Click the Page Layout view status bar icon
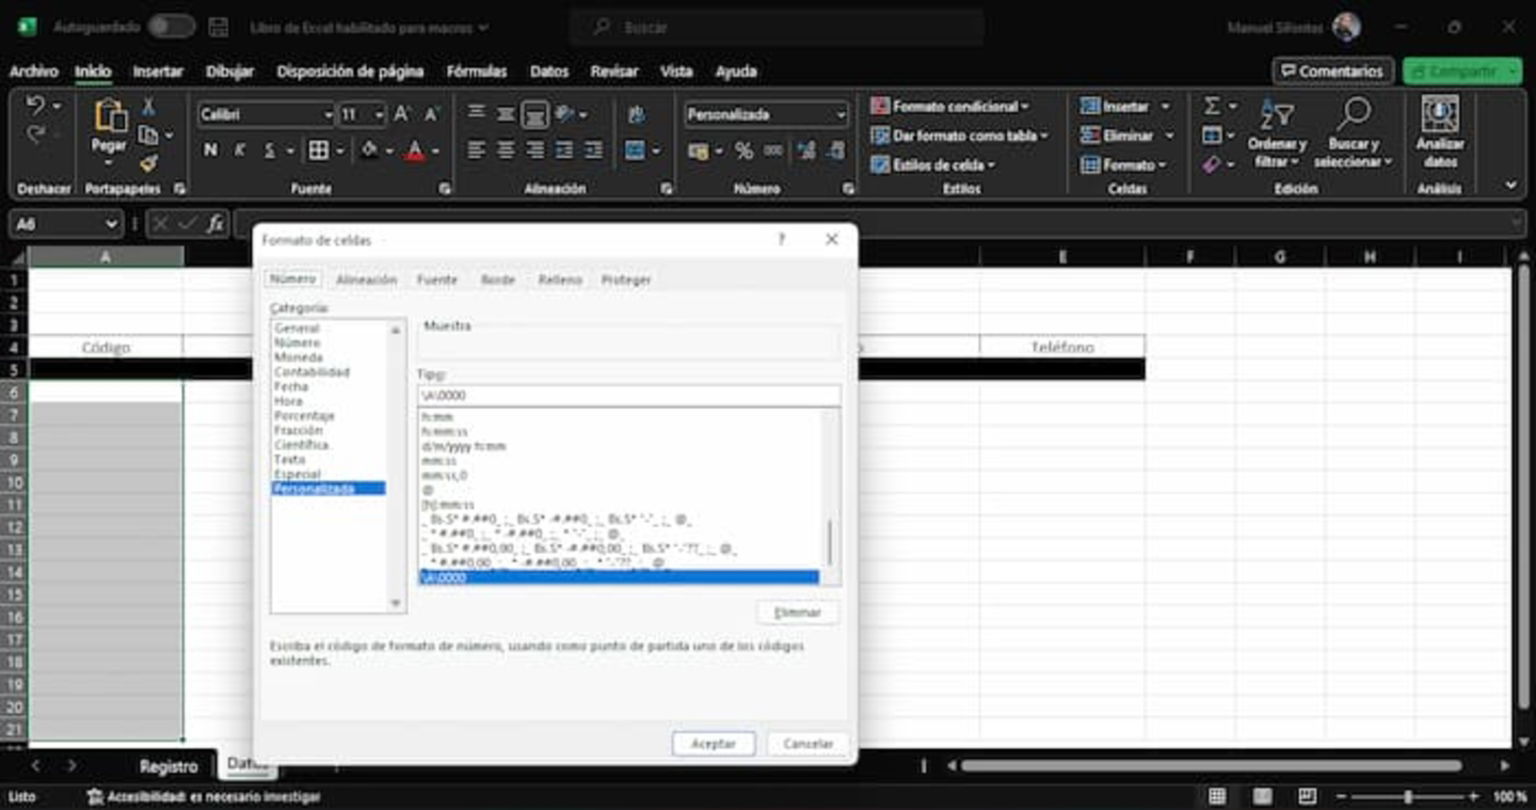 point(1262,797)
